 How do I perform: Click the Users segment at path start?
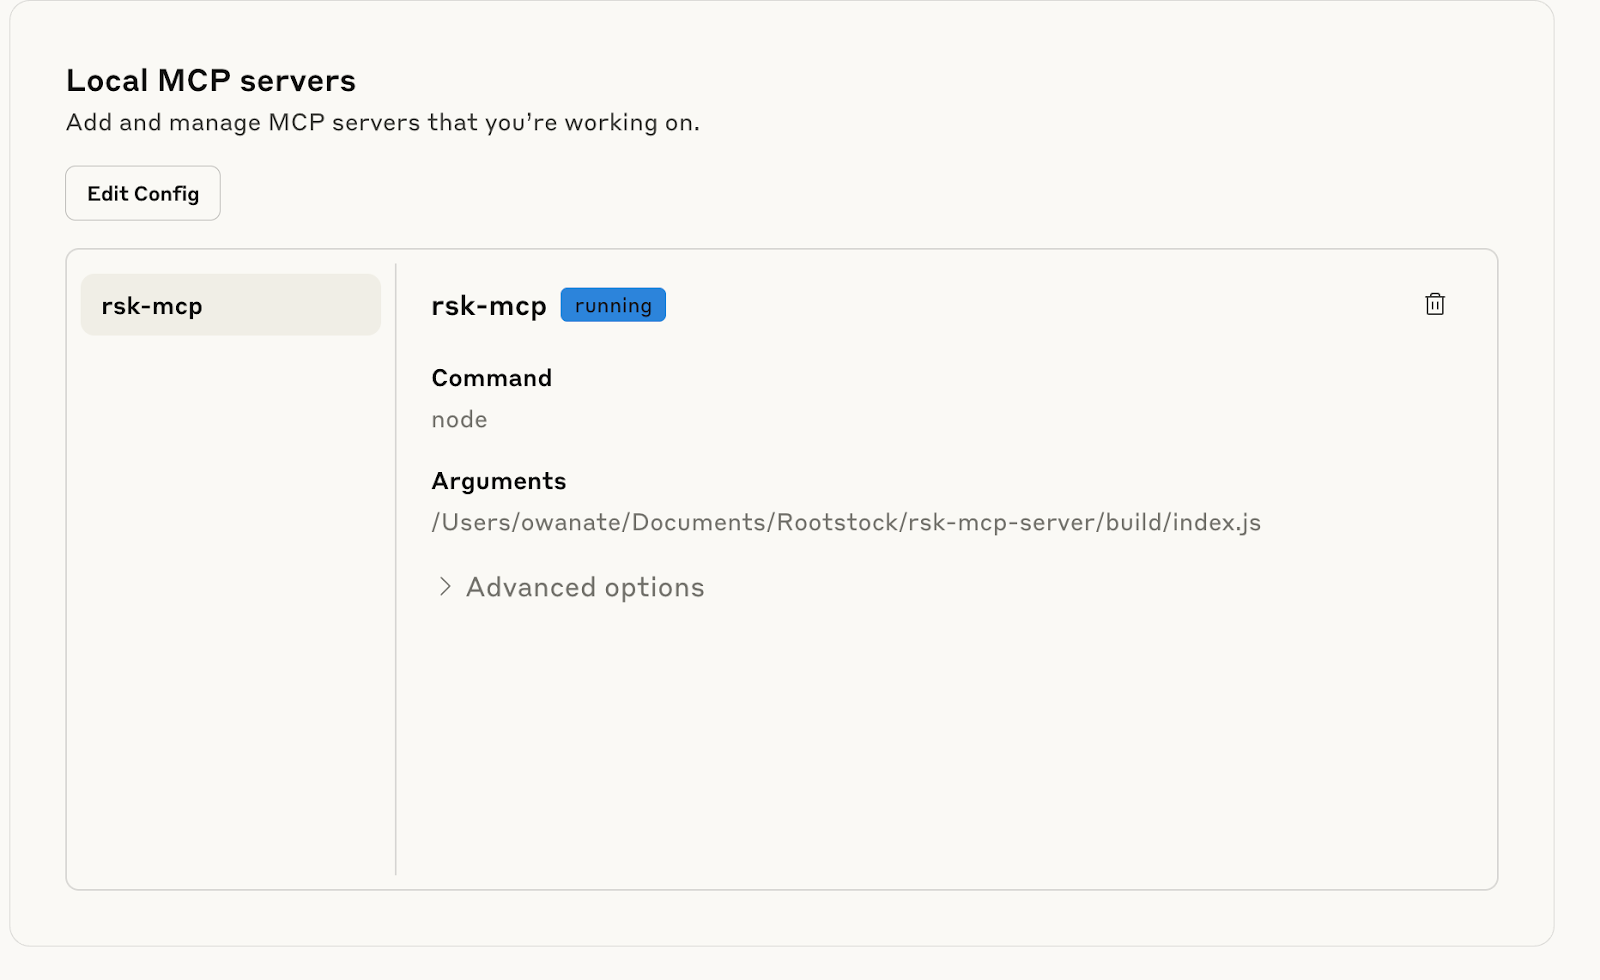pos(475,523)
